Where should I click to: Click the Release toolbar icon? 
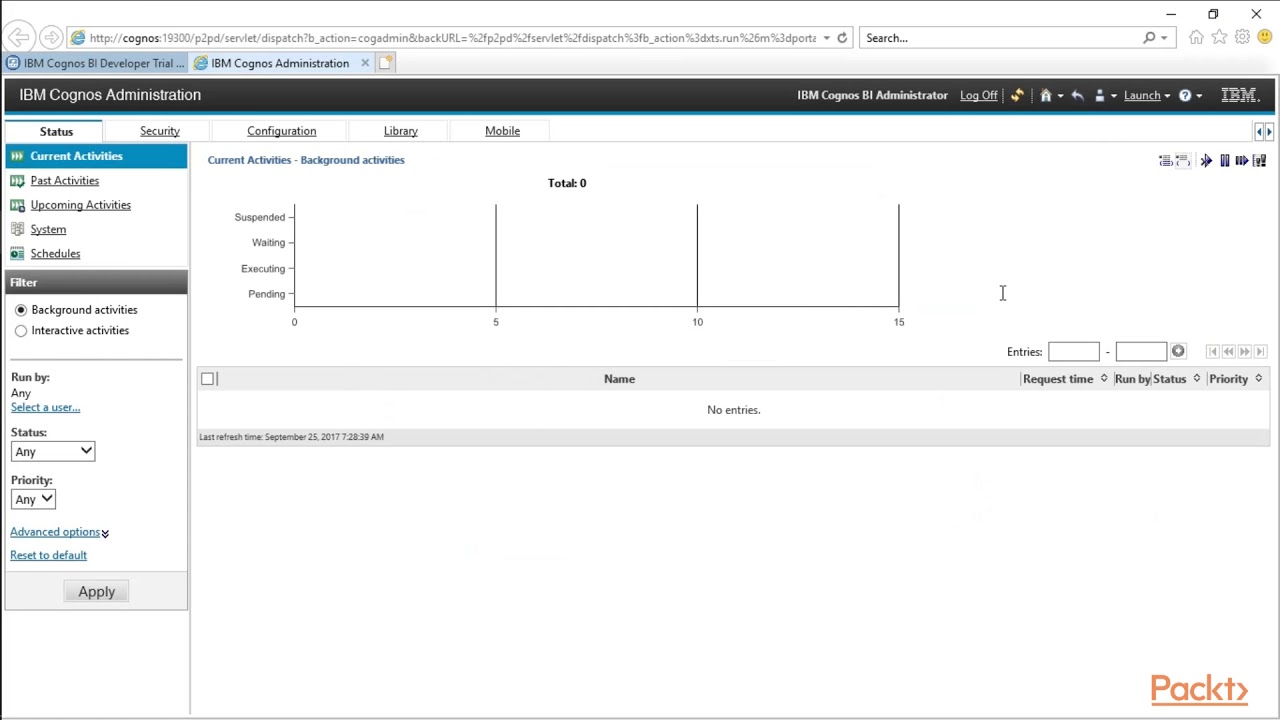[x=1242, y=161]
